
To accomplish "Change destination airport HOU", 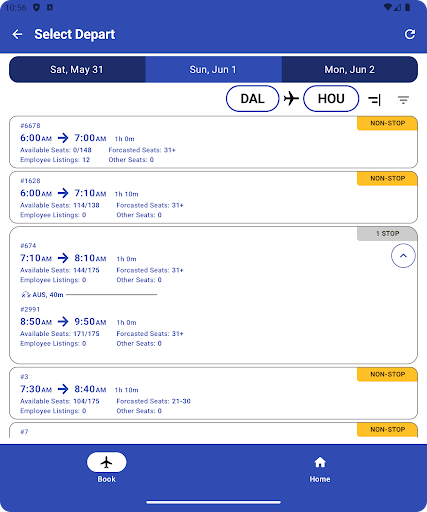I will click(331, 99).
